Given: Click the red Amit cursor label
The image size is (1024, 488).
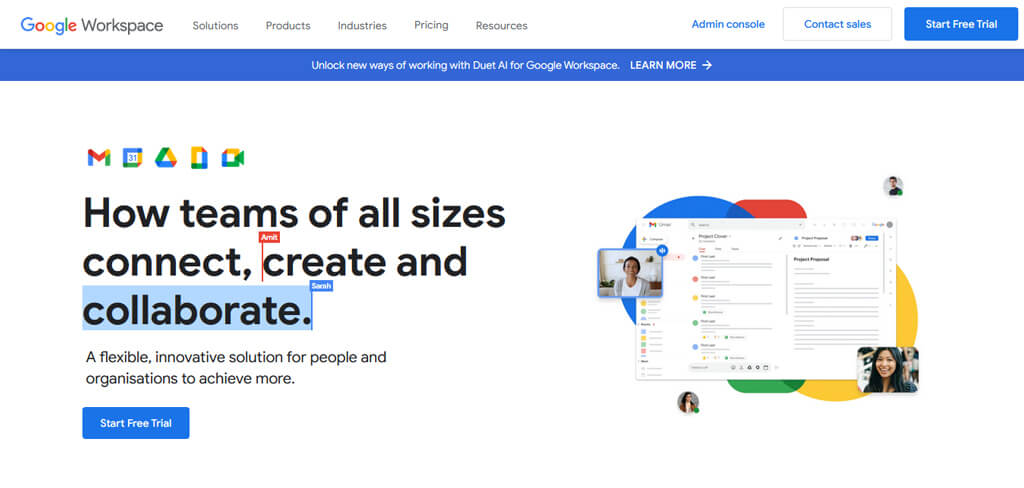Looking at the screenshot, I should pos(269,237).
